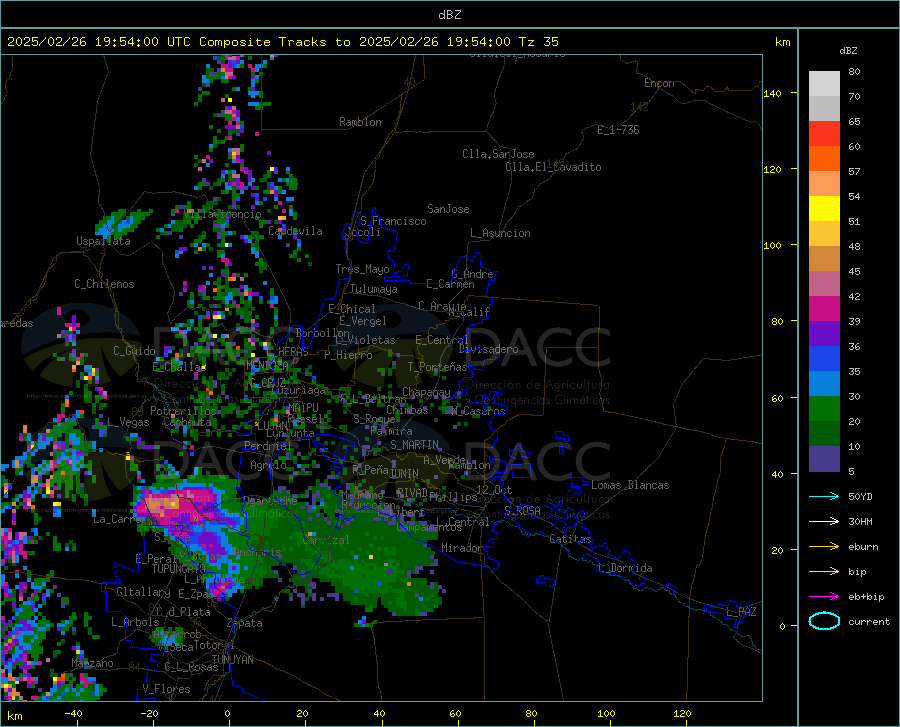The width and height of the screenshot is (900, 727).
Task: Click the cyan current ellipse icon
Action: [824, 621]
